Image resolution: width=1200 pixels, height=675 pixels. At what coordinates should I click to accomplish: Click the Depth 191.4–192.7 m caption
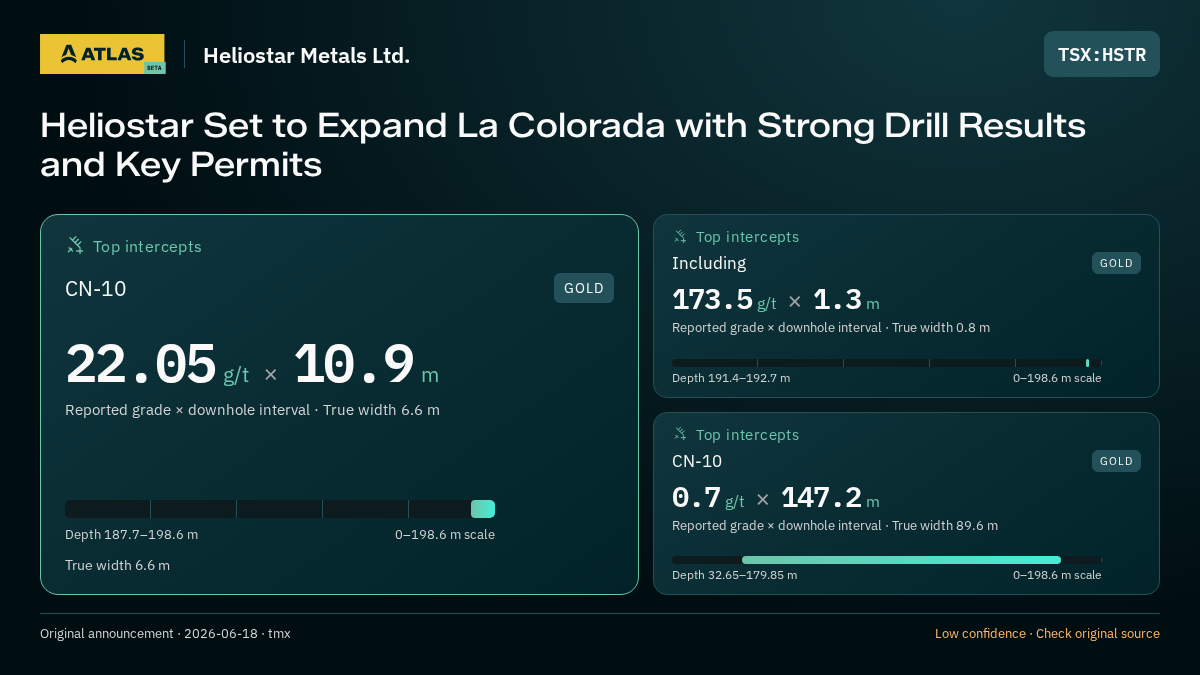(x=731, y=378)
